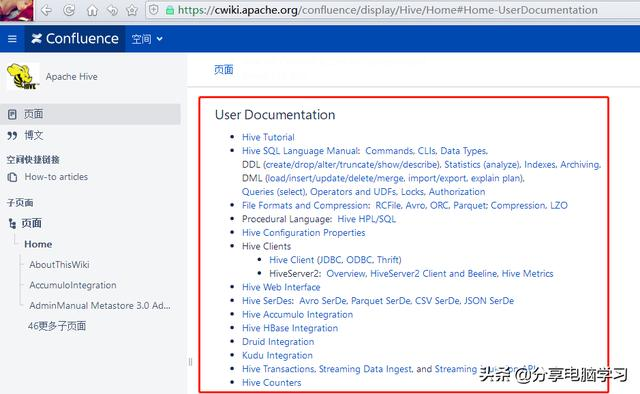Open HiveServer2 Client and Beeline link

pos(433,274)
